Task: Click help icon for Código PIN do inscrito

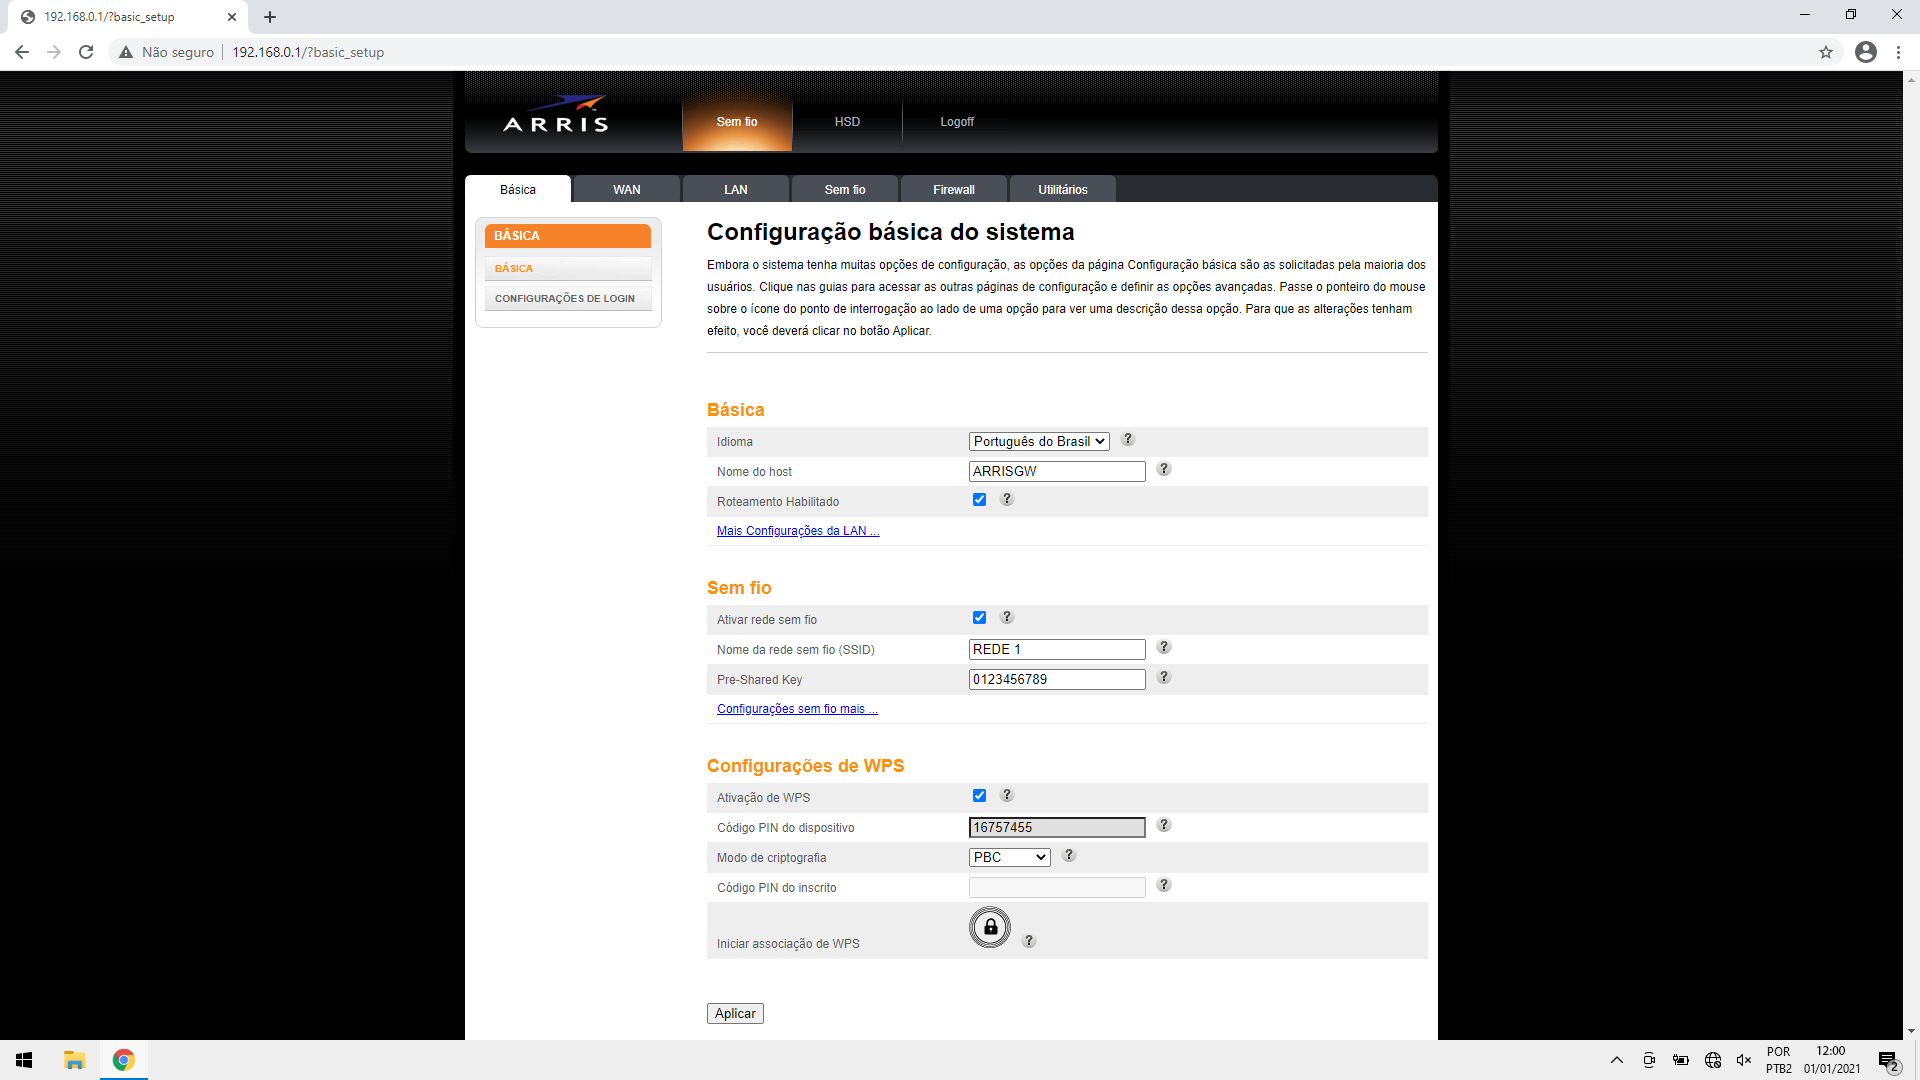Action: point(1164,886)
